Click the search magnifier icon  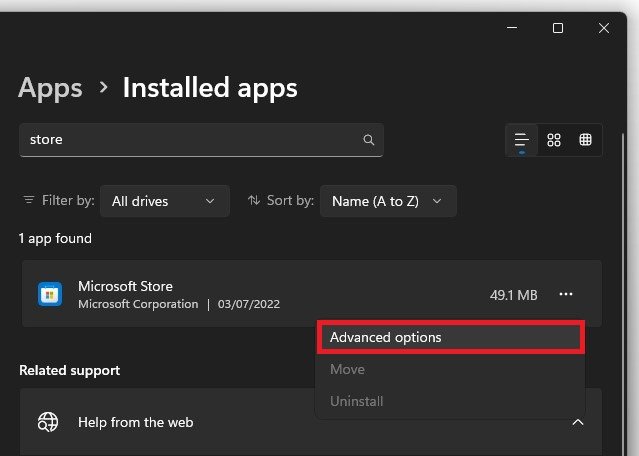(369, 140)
